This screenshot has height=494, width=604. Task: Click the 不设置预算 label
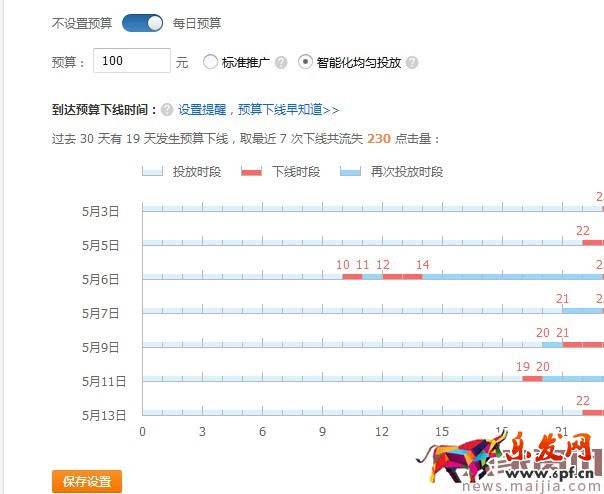point(82,22)
